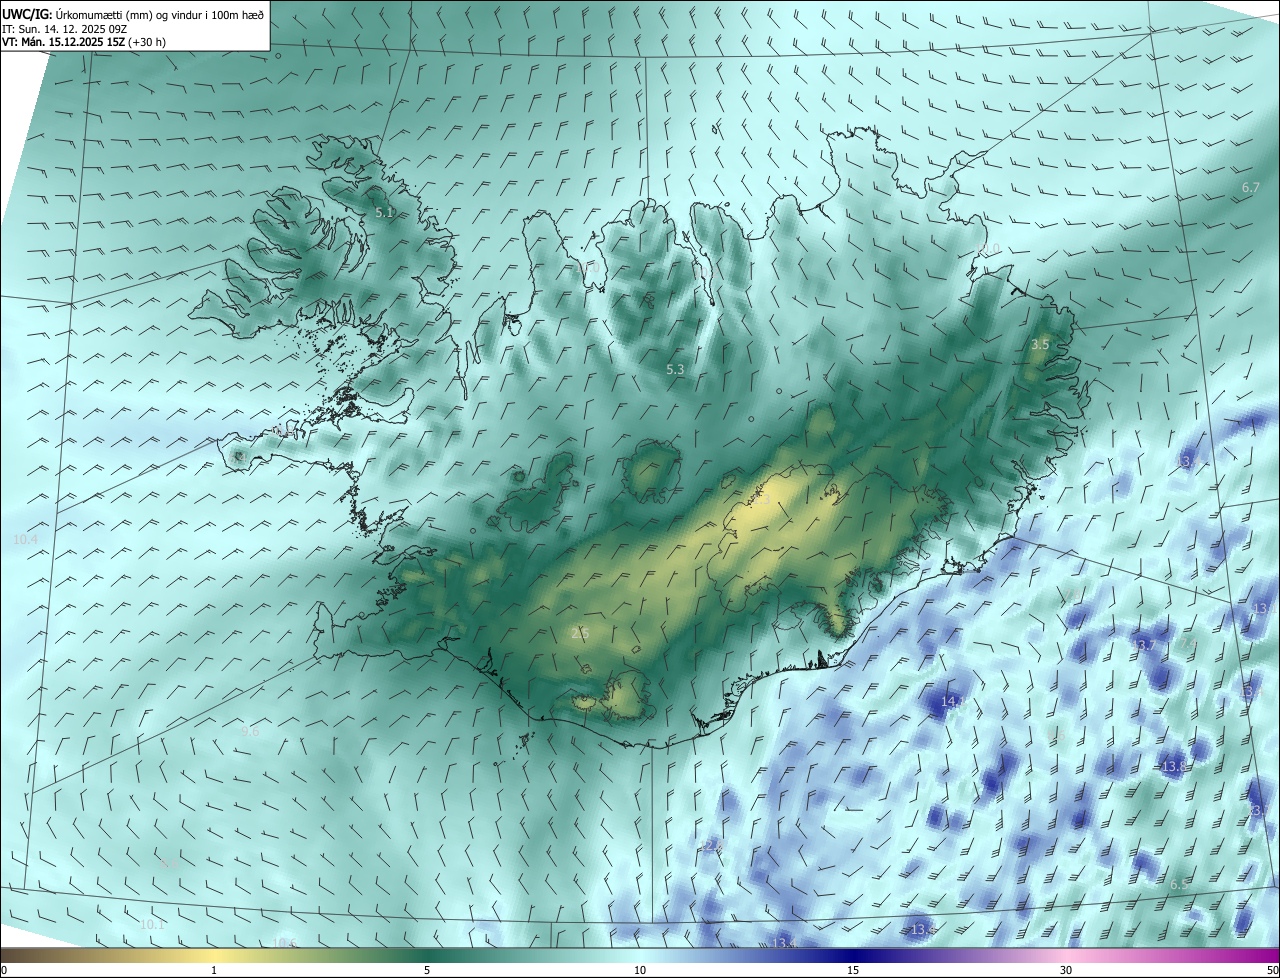Image resolution: width=1280 pixels, height=978 pixels.
Task: Click the 'VT: Mán. 15.12.2025 15Z (+30 h)' line
Action: coord(84,42)
